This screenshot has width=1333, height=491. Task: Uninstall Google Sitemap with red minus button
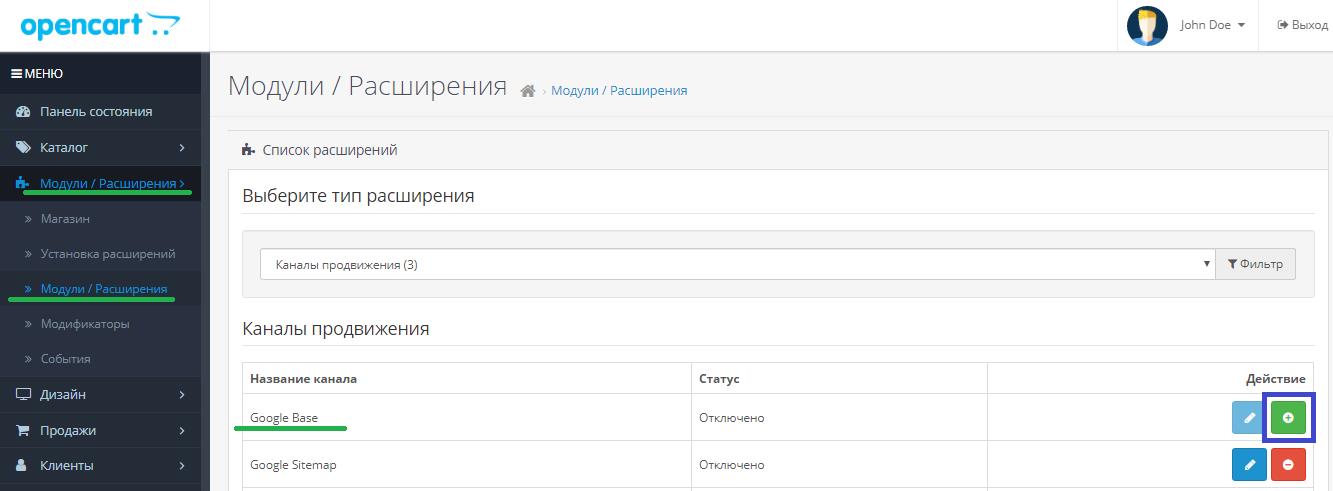pyautogui.click(x=1288, y=465)
